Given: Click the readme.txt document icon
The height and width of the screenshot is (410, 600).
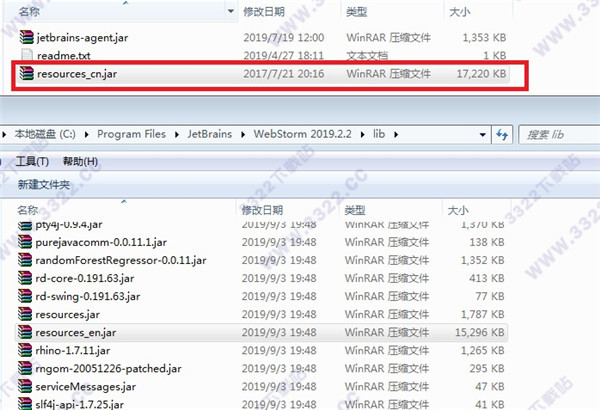Looking at the screenshot, I should coord(27,55).
